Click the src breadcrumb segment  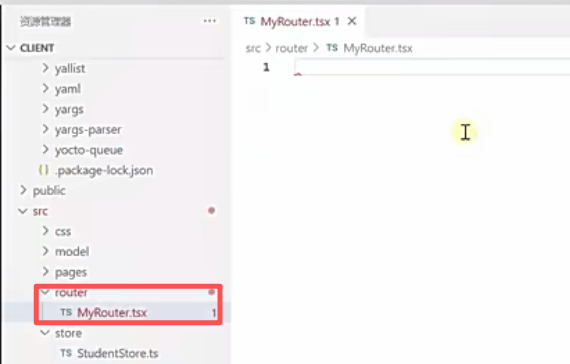[x=253, y=48]
